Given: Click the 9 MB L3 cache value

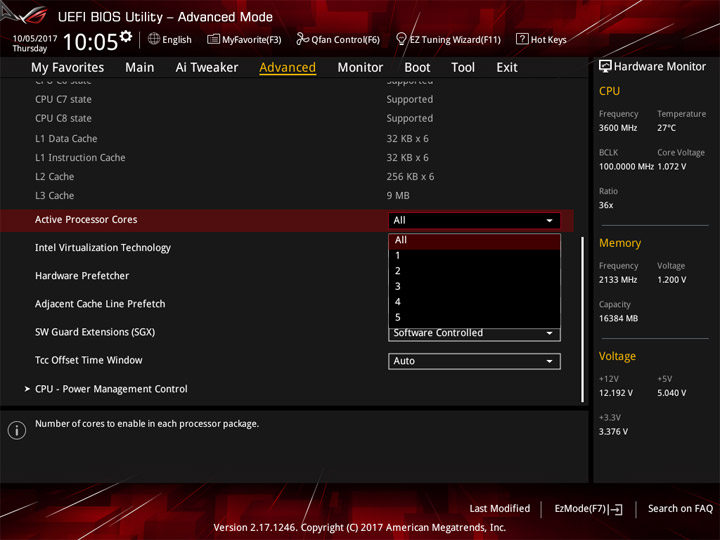Looking at the screenshot, I should point(398,196).
